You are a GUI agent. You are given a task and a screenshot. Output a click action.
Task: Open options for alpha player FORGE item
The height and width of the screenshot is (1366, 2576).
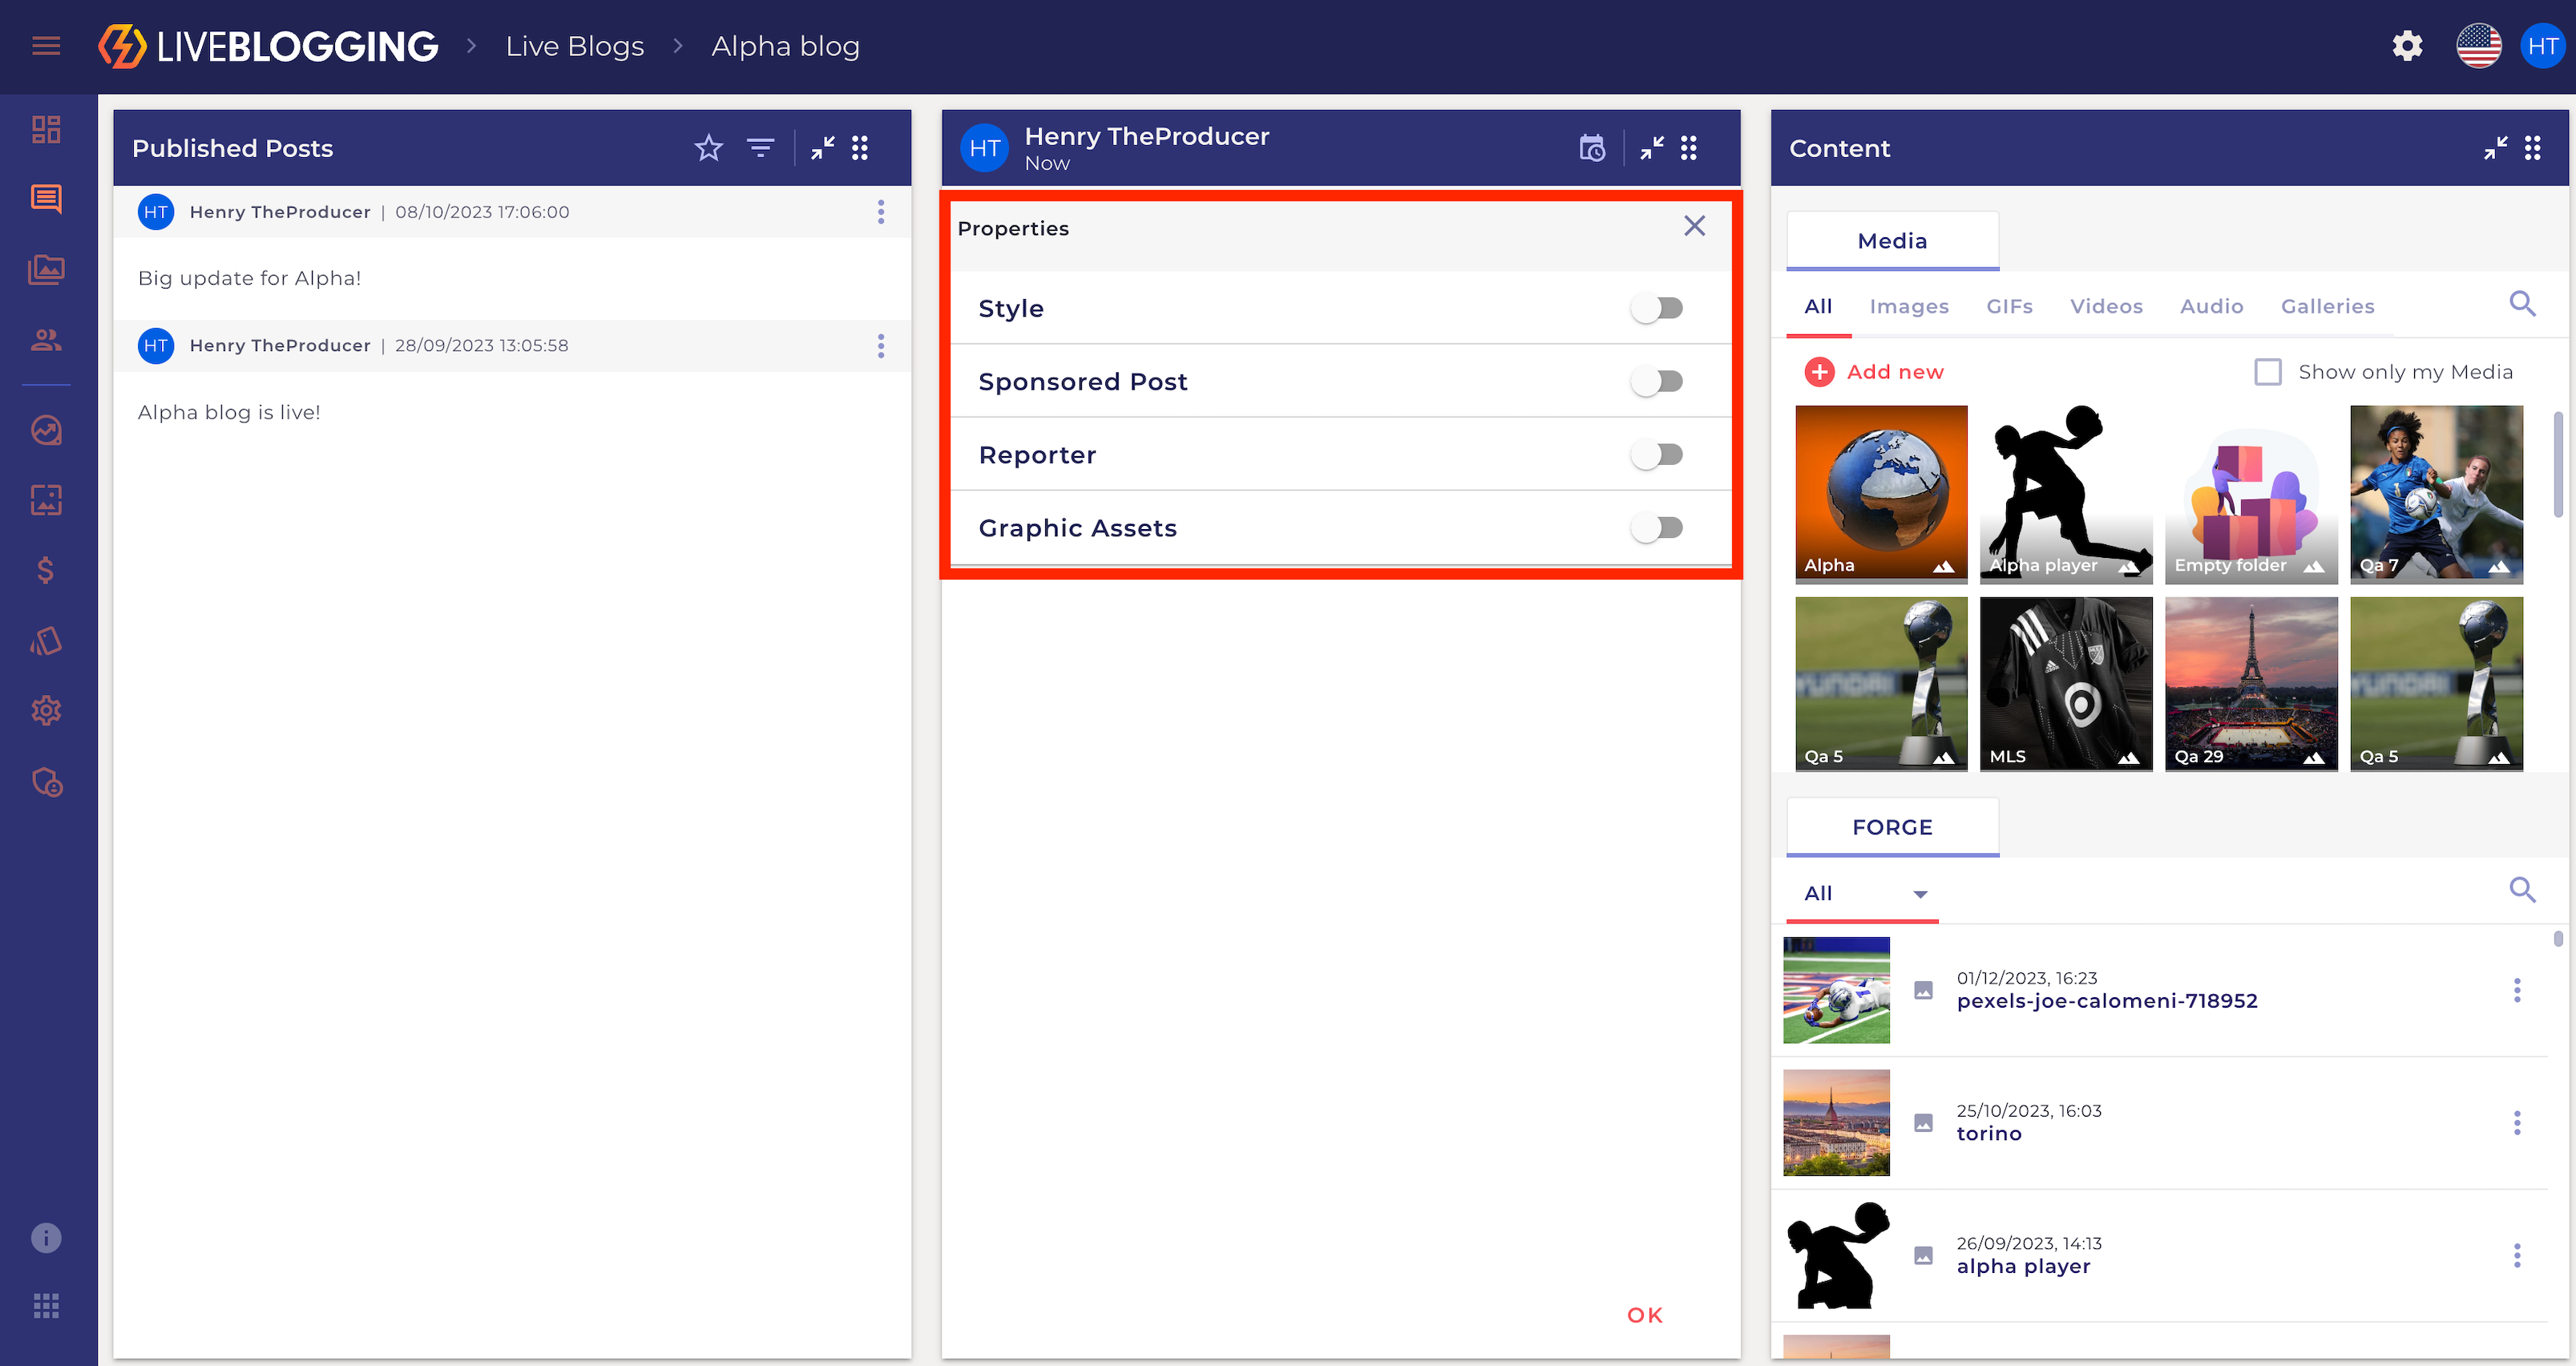[2517, 1255]
